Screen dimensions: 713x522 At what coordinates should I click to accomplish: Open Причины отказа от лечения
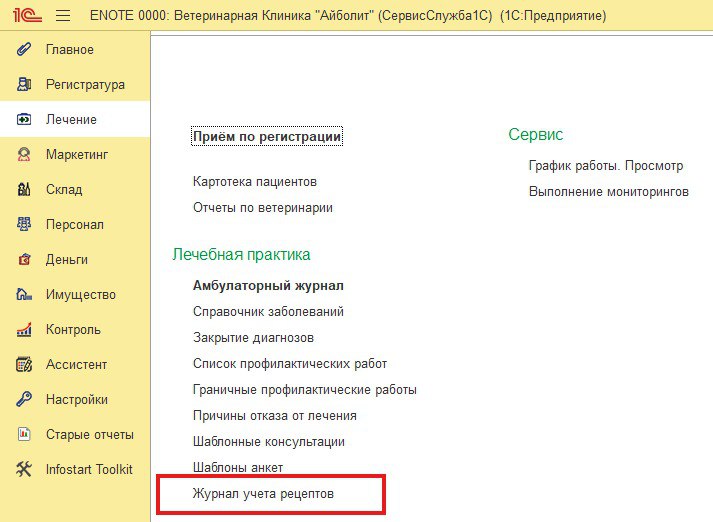[275, 416]
